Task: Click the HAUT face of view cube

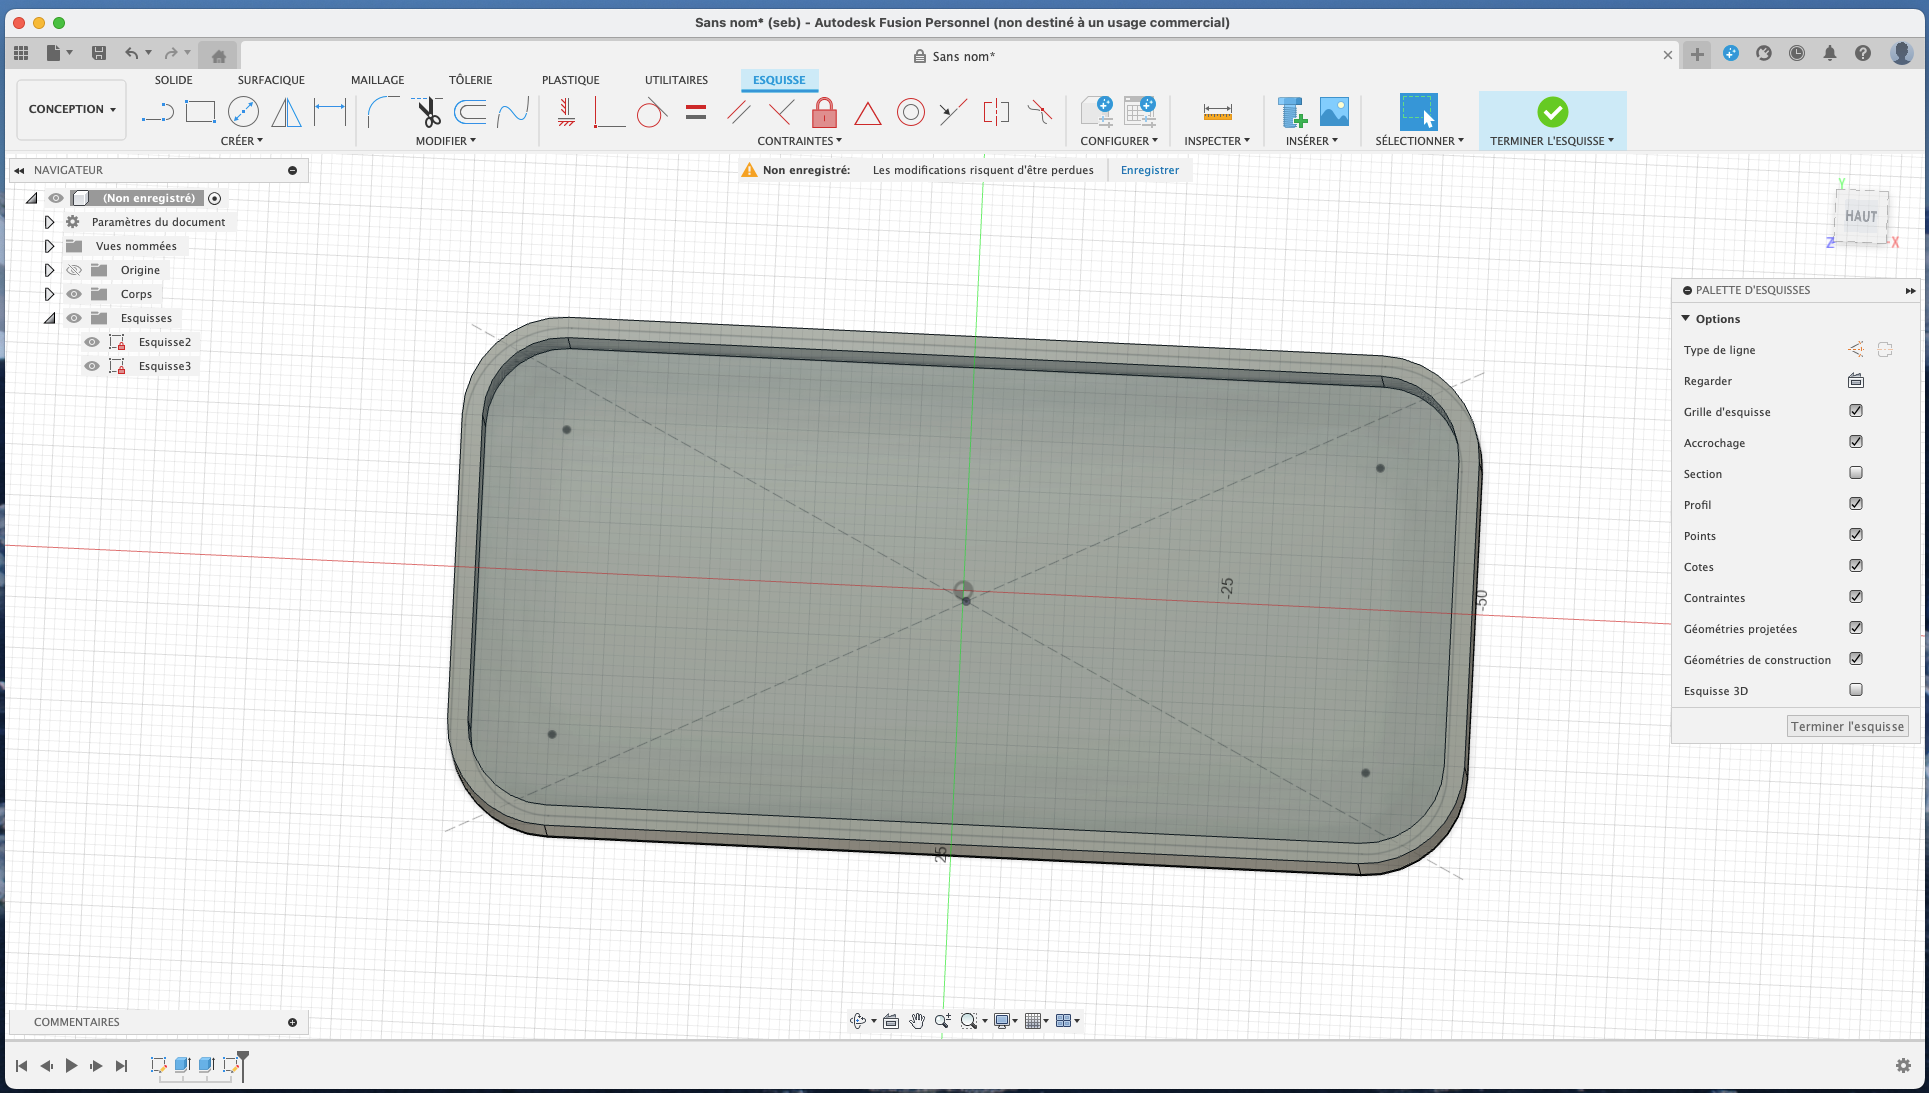Action: (x=1861, y=216)
